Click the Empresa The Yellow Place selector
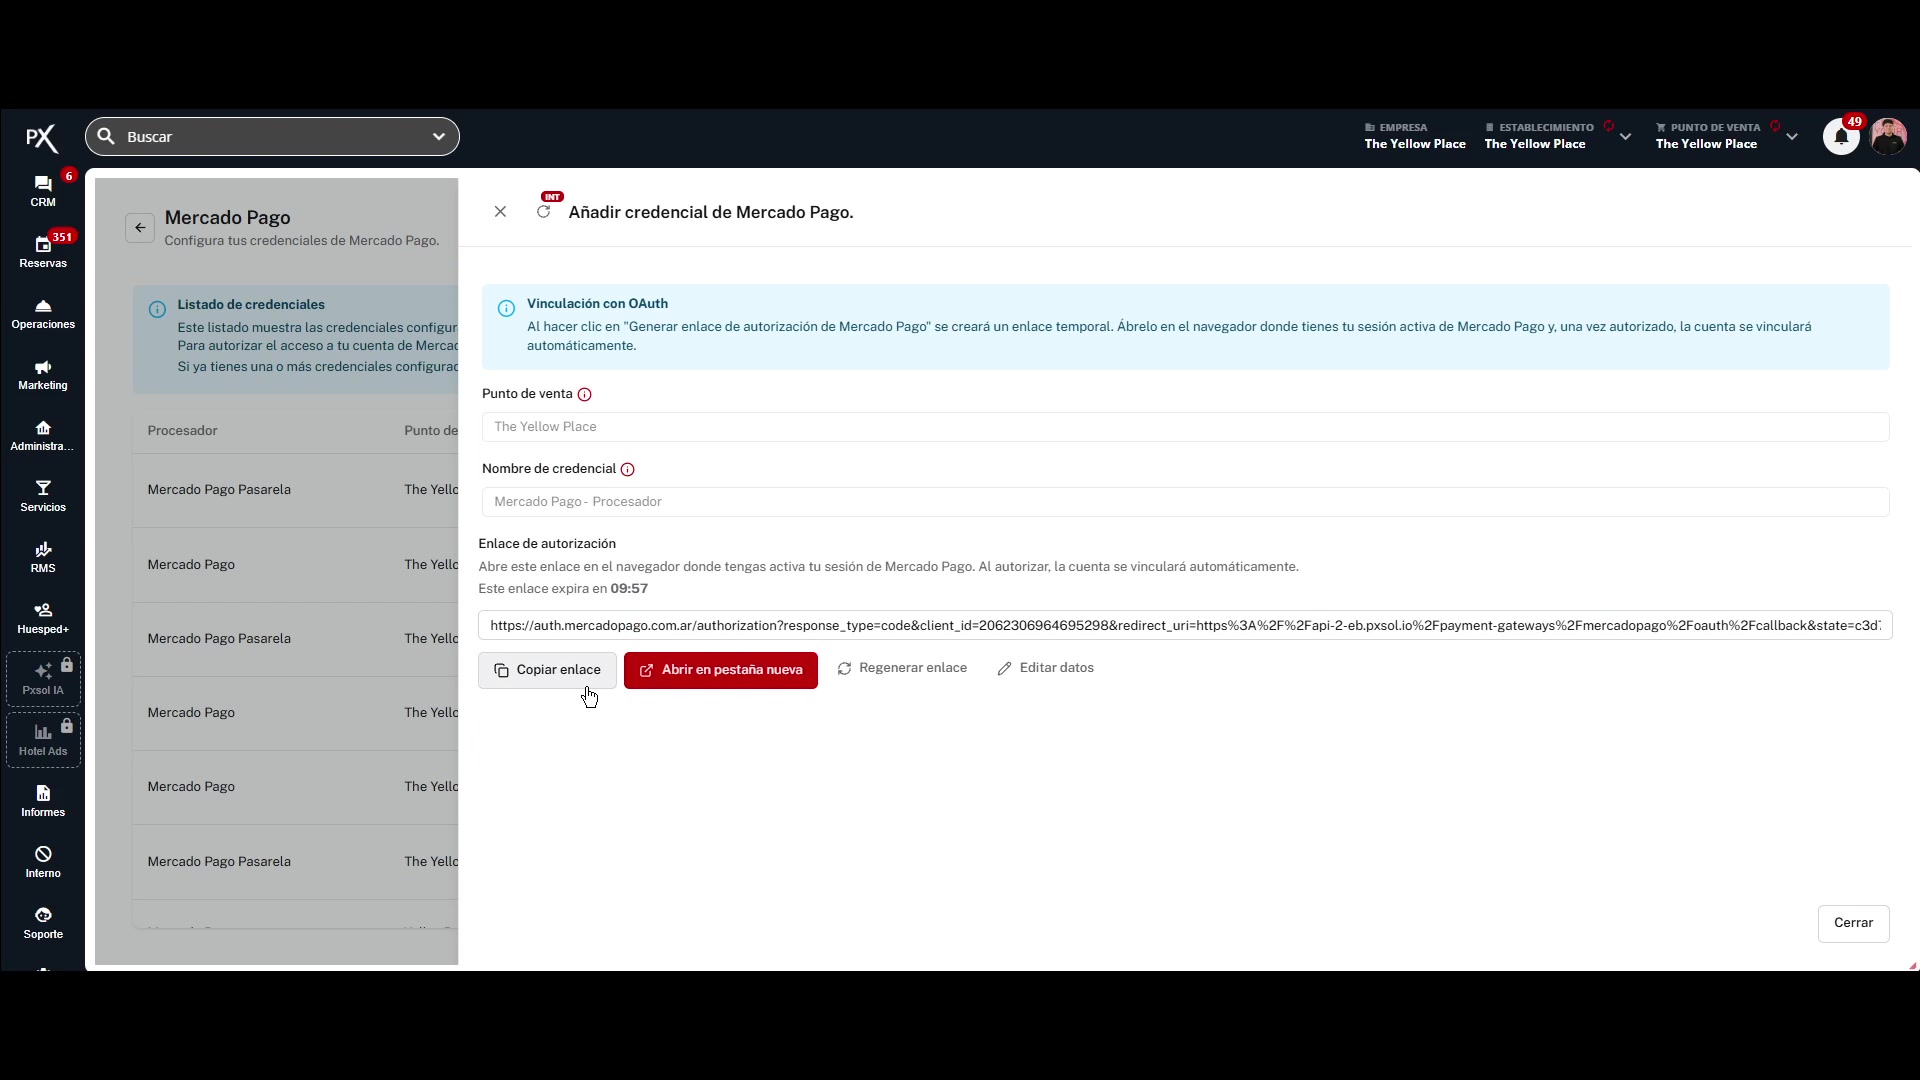This screenshot has width=1920, height=1080. point(1415,136)
